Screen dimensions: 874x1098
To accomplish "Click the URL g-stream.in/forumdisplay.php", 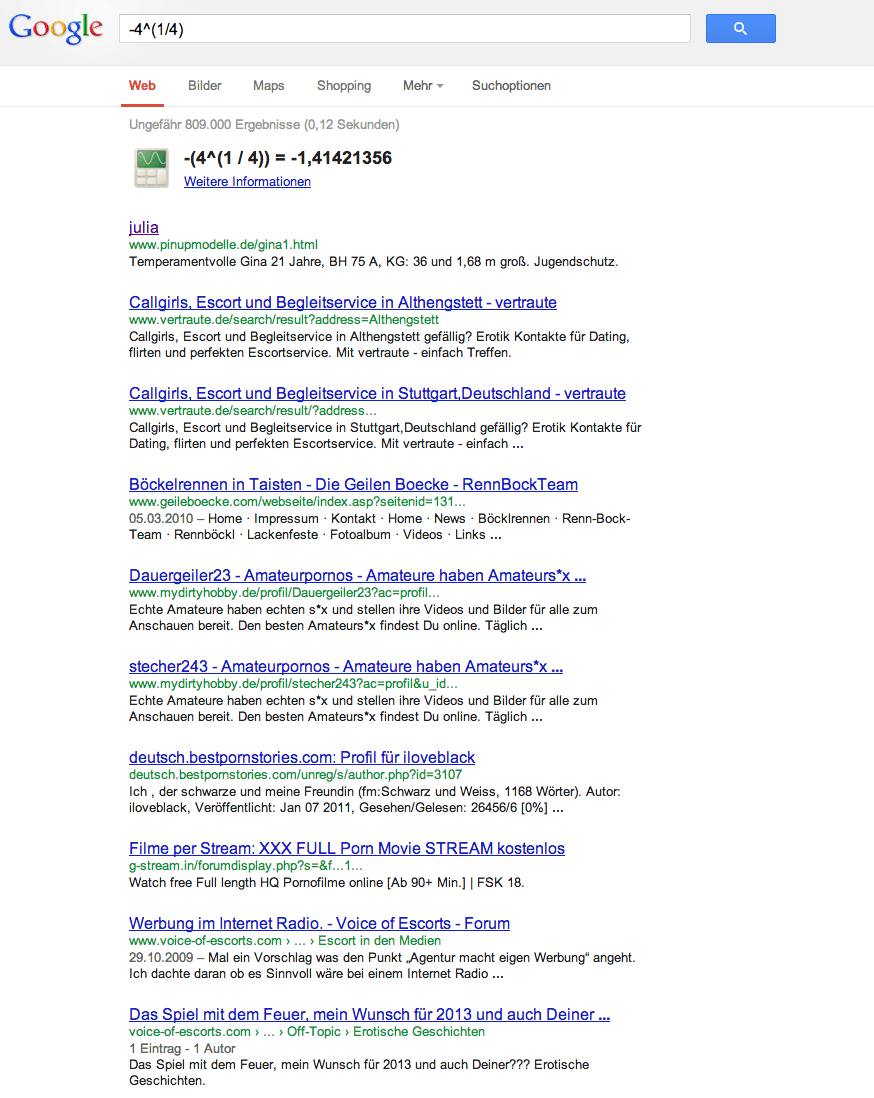I will tap(246, 866).
